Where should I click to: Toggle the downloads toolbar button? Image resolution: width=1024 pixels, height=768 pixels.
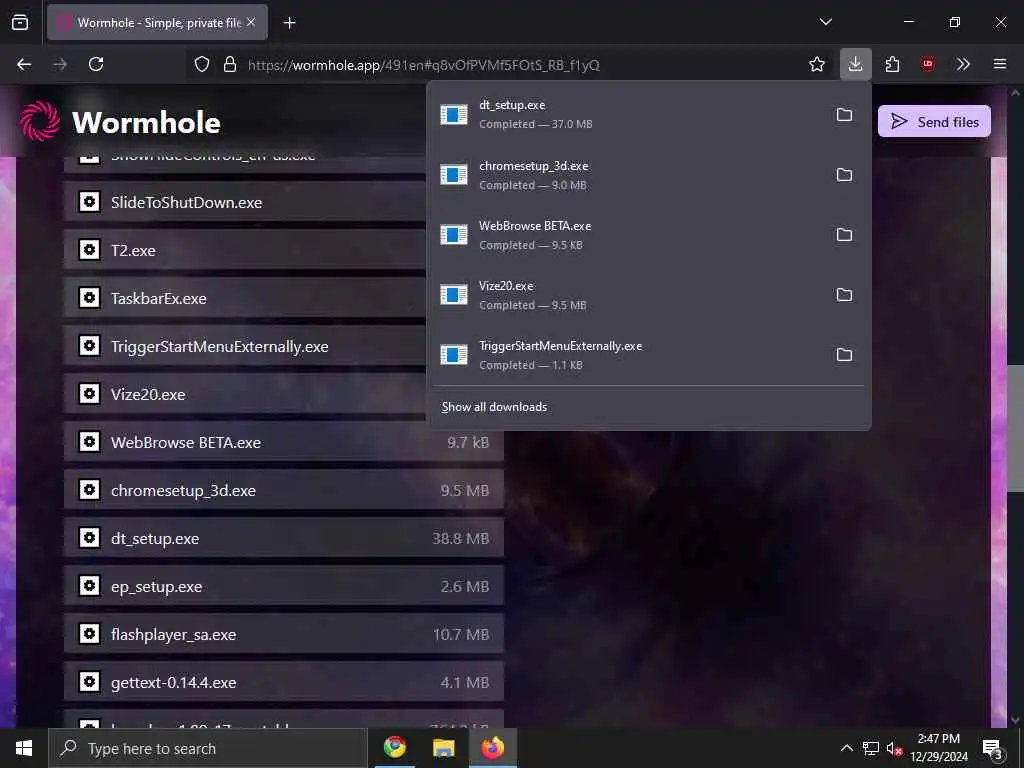click(x=856, y=64)
